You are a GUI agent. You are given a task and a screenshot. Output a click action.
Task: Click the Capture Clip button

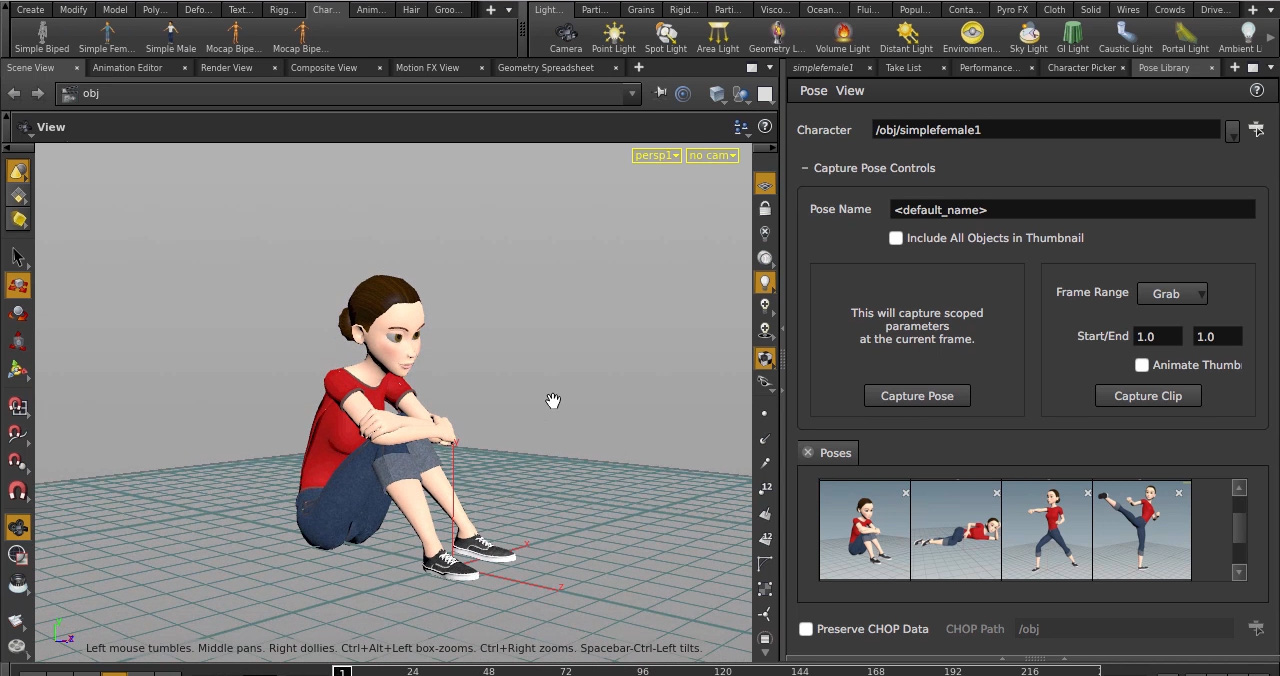pos(1147,395)
